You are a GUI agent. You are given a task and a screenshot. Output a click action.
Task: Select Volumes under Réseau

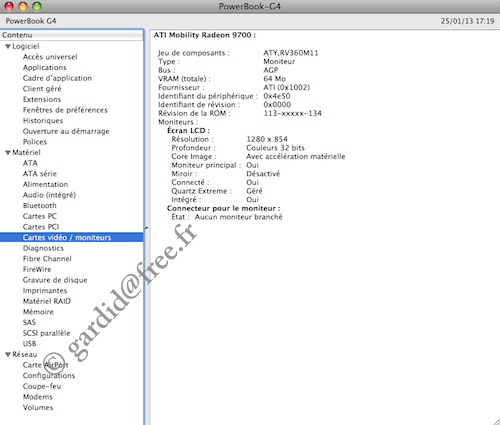tap(38, 408)
